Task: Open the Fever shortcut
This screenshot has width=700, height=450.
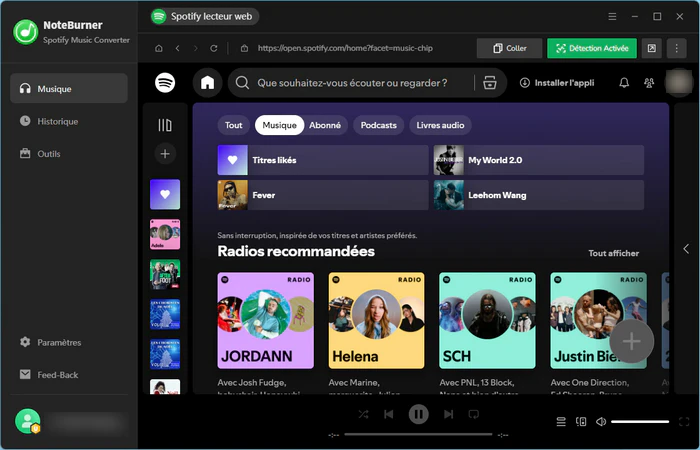Action: tap(323, 195)
